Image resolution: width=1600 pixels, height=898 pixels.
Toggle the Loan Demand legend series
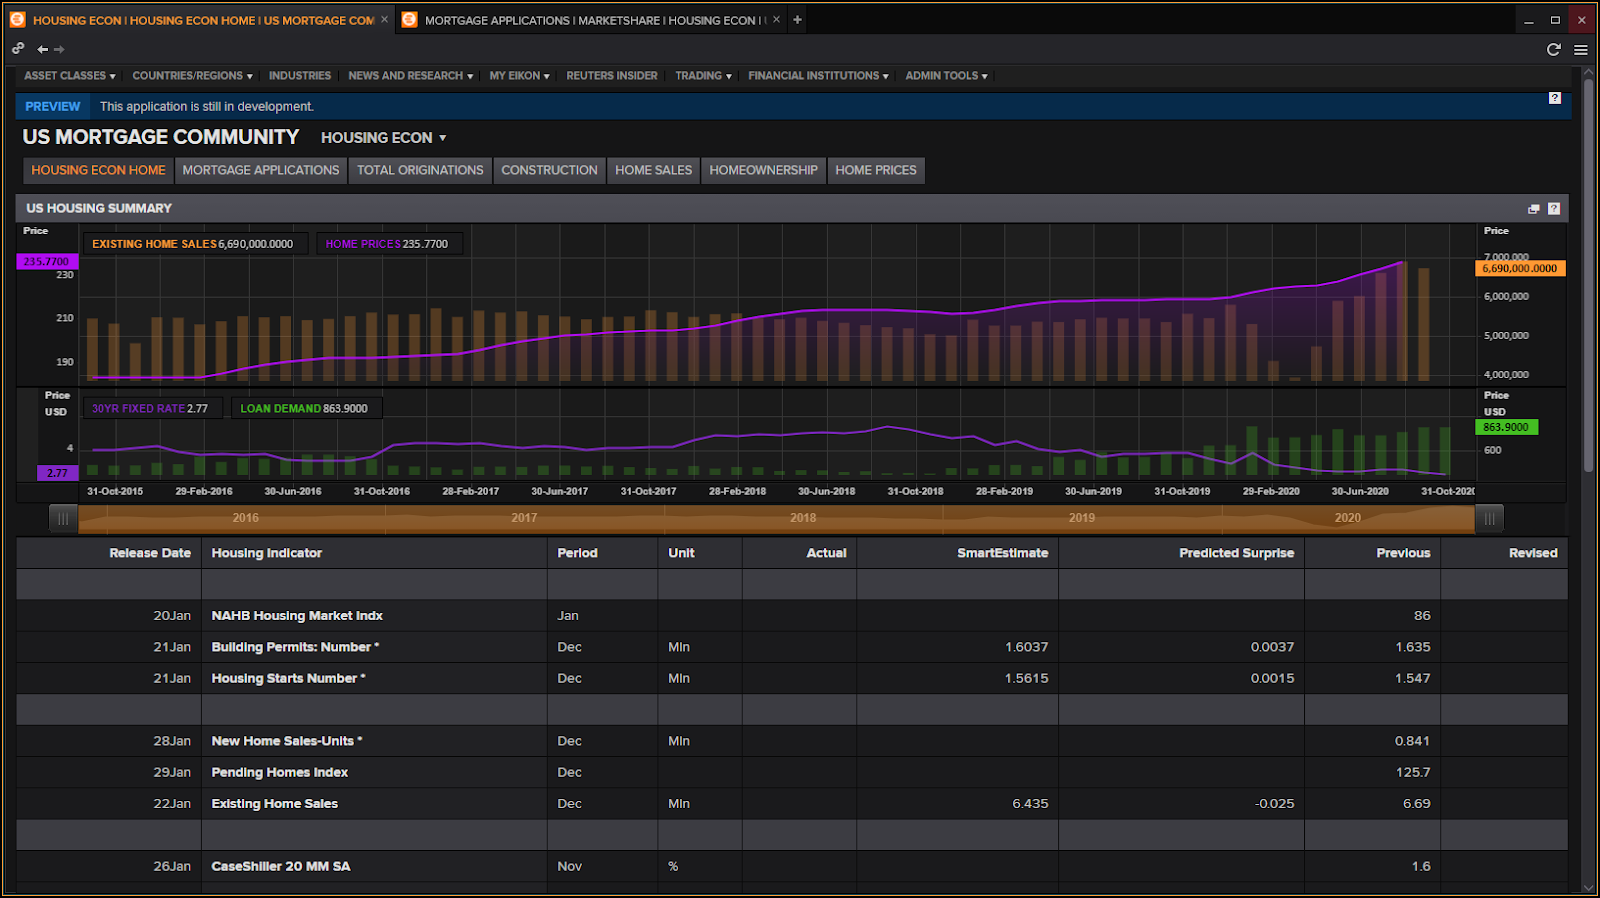coord(305,408)
